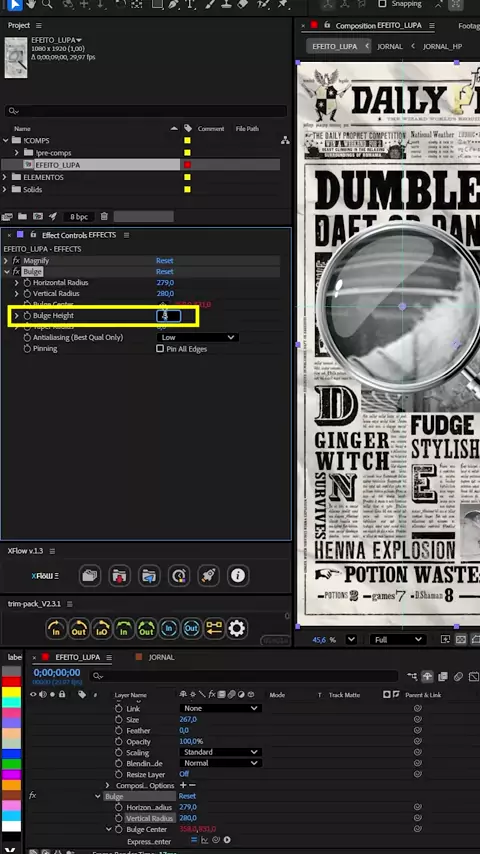Click the delete trash icon in Project panel
The height and width of the screenshot is (854, 480).
[104, 216]
